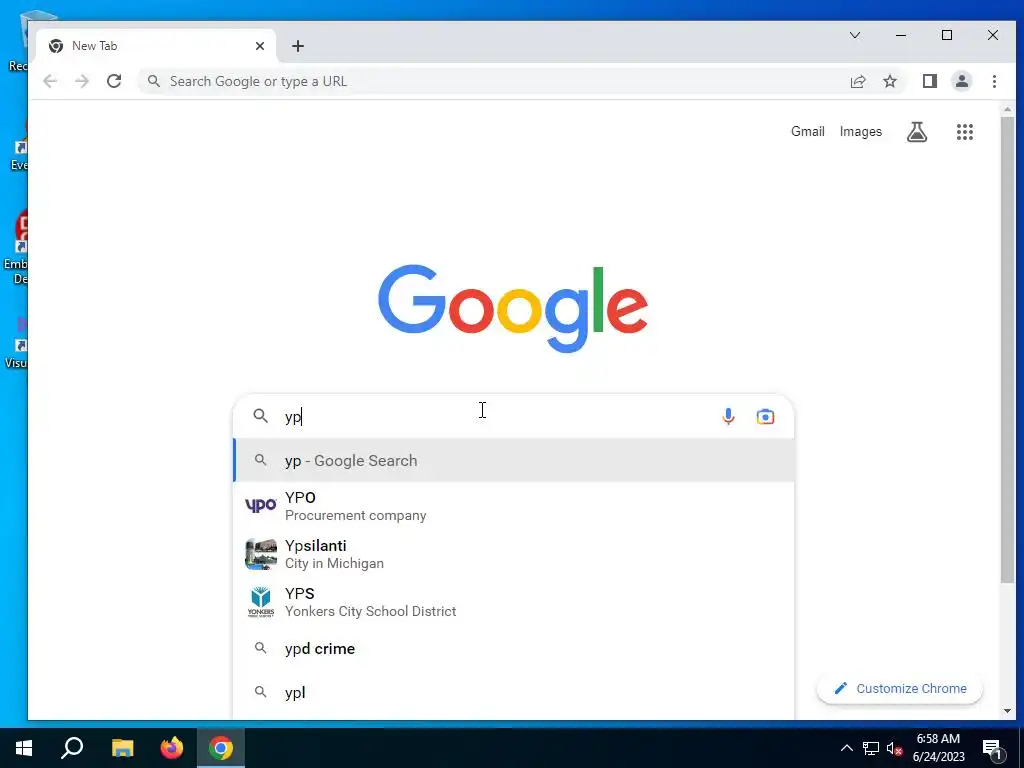Click the Ypsilanti city thumbnail image
Screen dimensions: 1024x768
[x=261, y=554]
